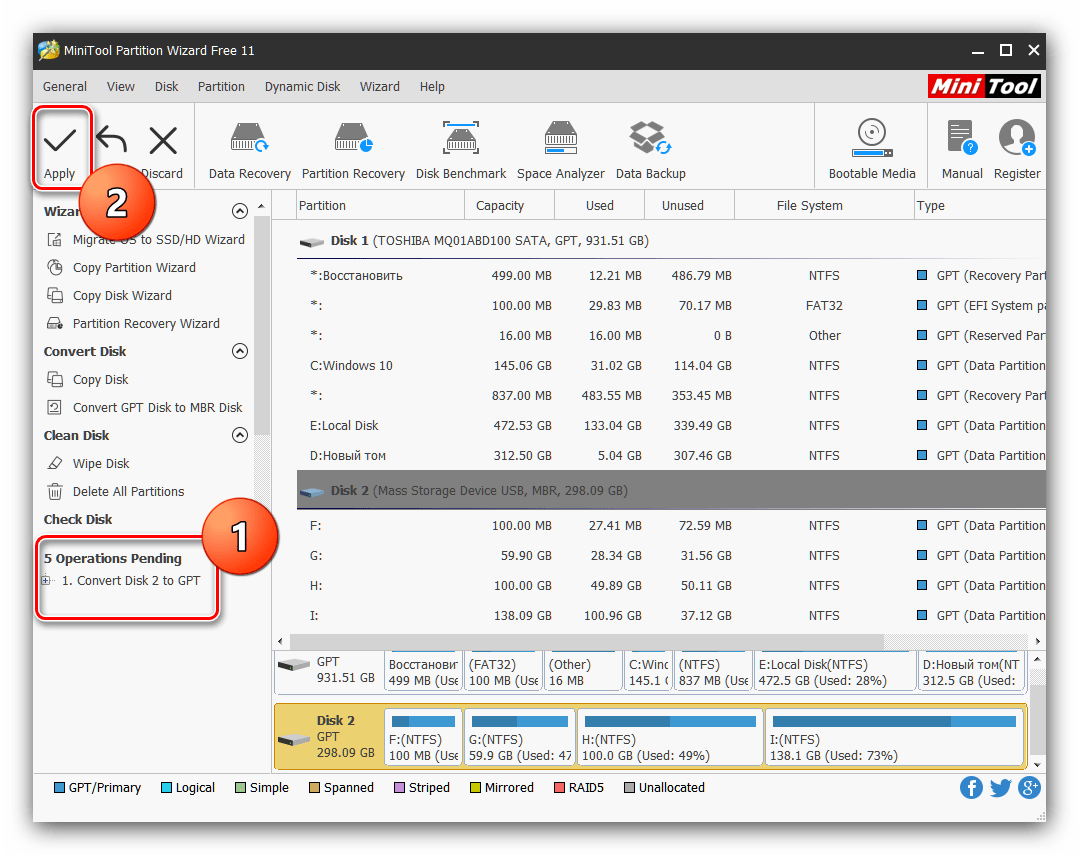Open the Dynamic Disk menu
Viewport: 1079px width, 855px height.
pyautogui.click(x=302, y=87)
